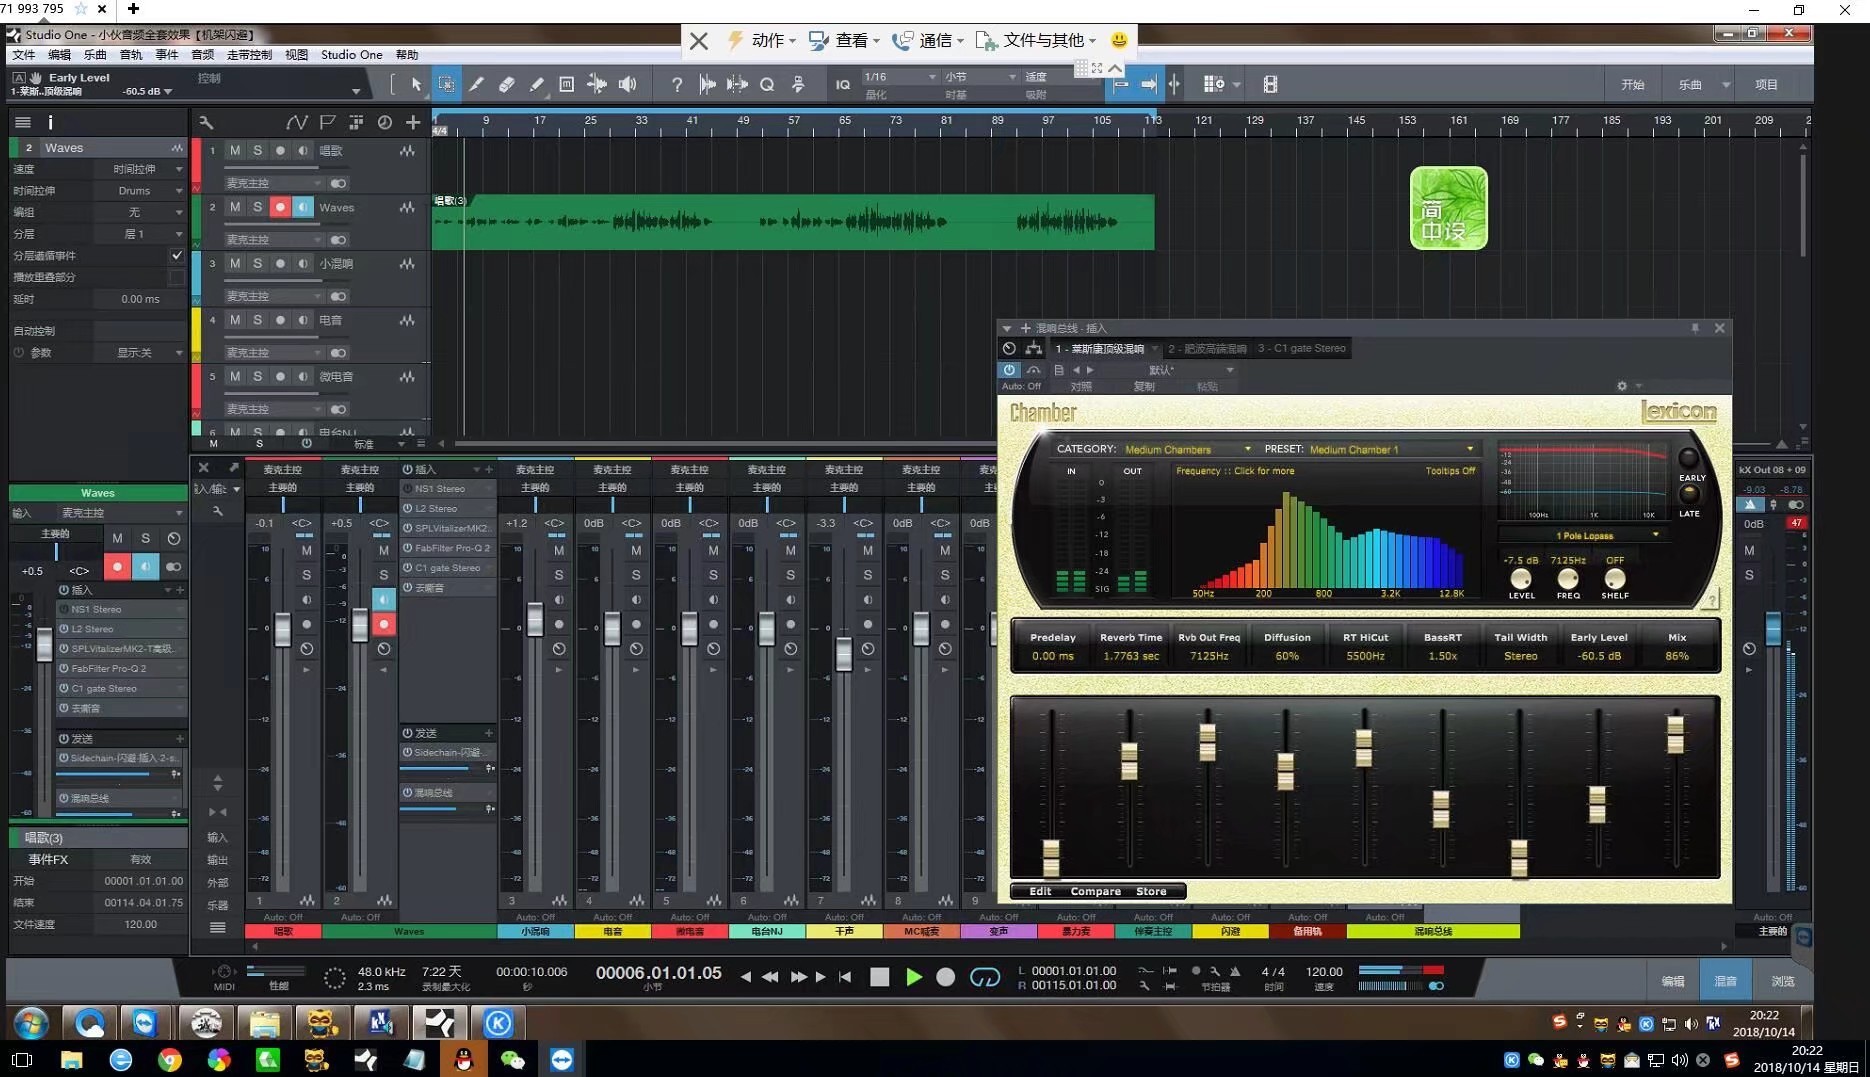The image size is (1870, 1077).
Task: Select the Listen (speaker) tool
Action: [x=627, y=85]
